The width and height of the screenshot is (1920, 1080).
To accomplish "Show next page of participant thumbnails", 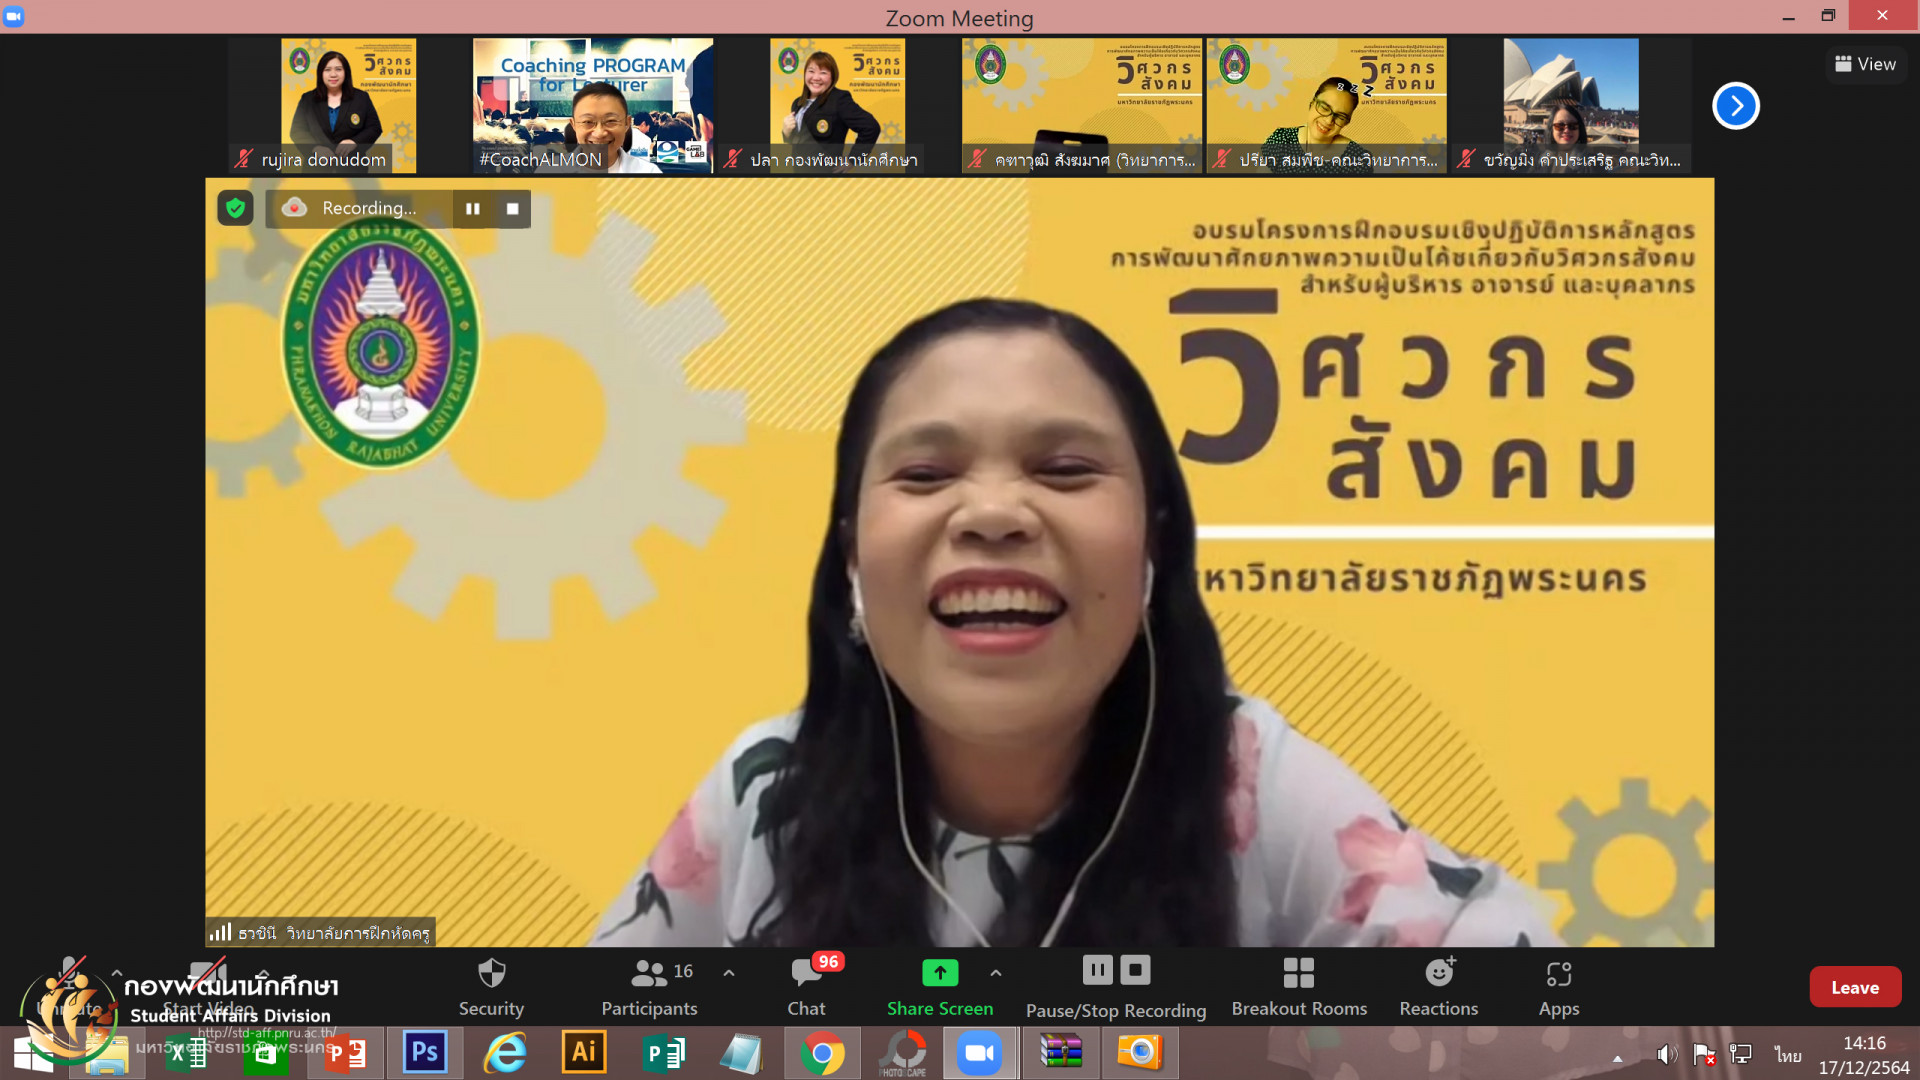I will pos(1735,106).
